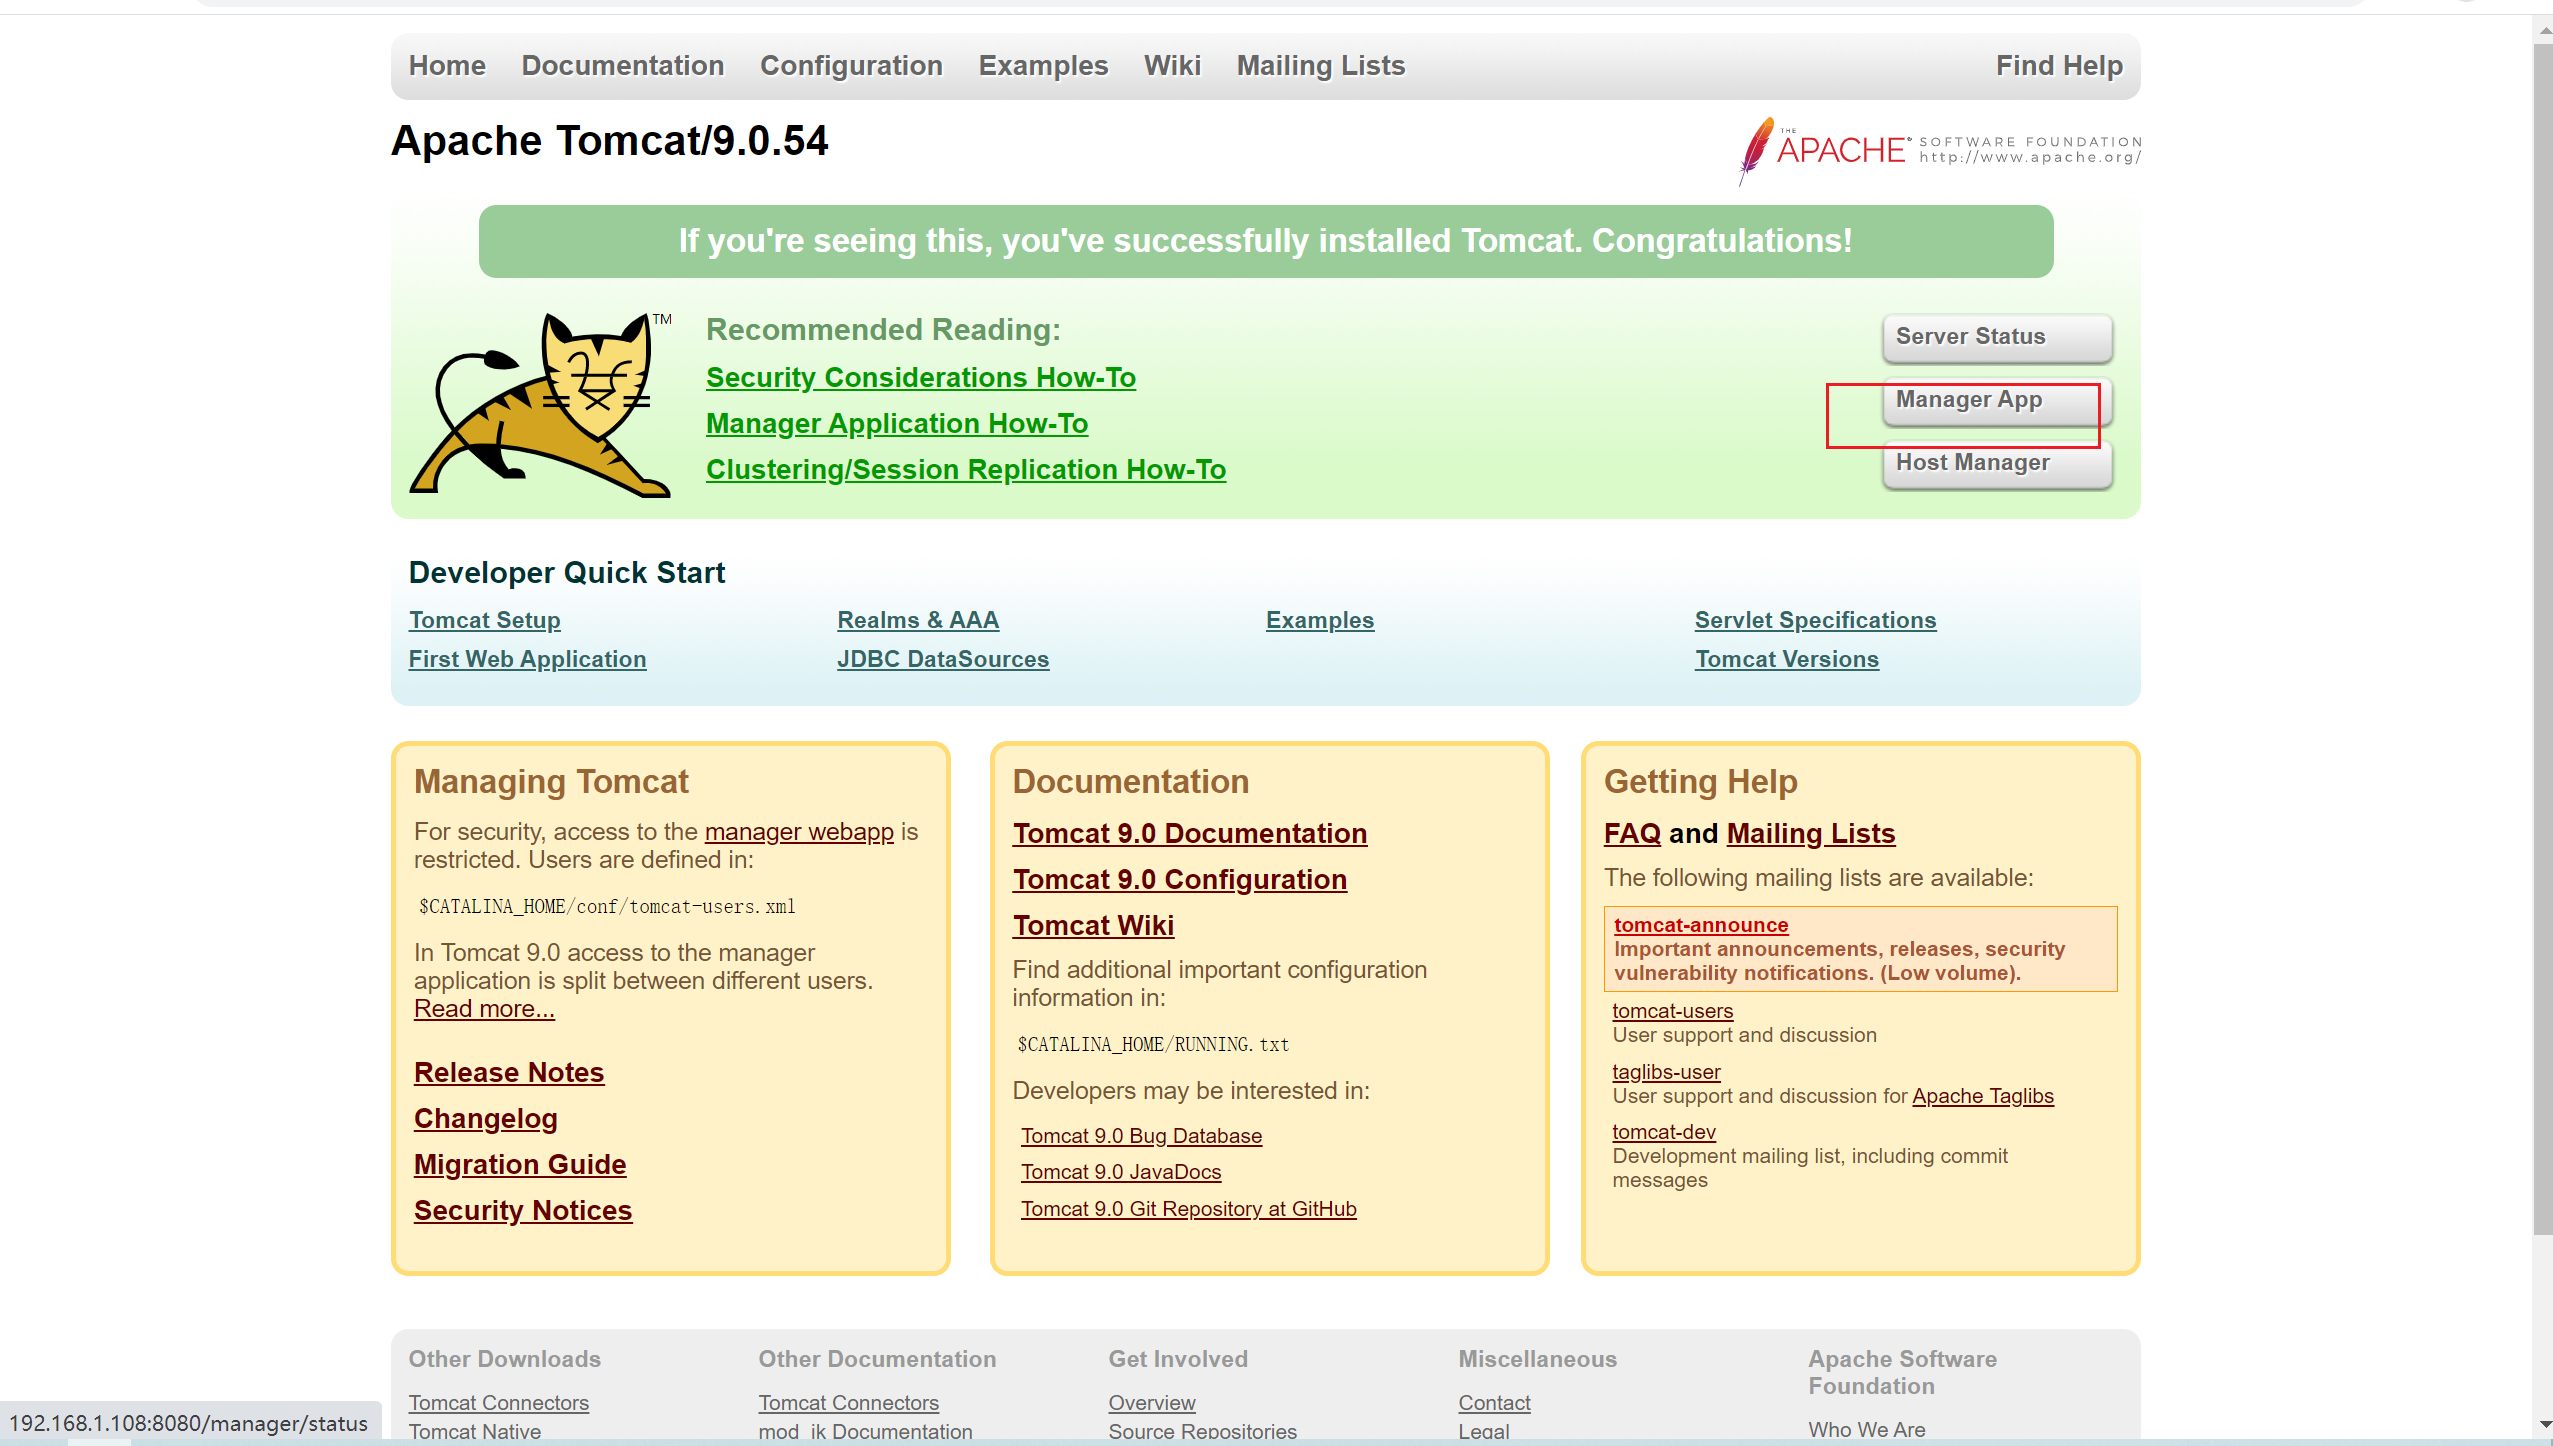The height and width of the screenshot is (1446, 2553).
Task: Open the Home navigation item
Action: click(x=447, y=66)
